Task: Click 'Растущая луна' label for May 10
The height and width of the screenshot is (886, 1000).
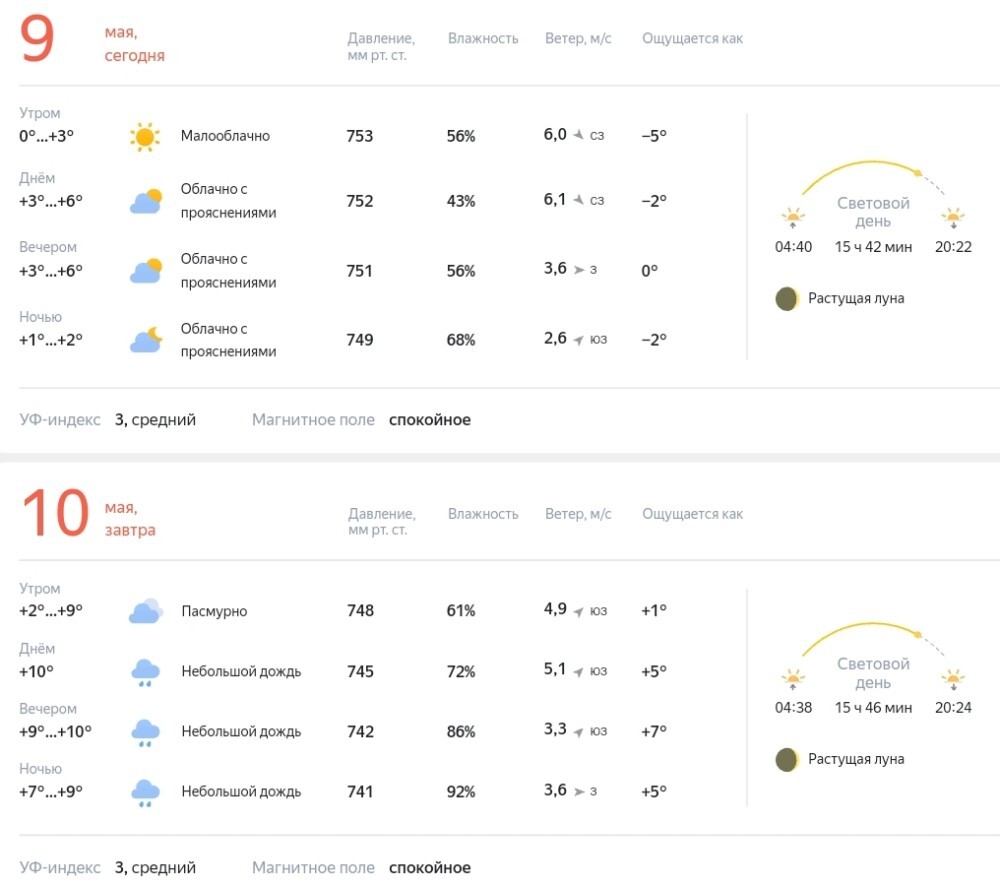Action: click(856, 759)
